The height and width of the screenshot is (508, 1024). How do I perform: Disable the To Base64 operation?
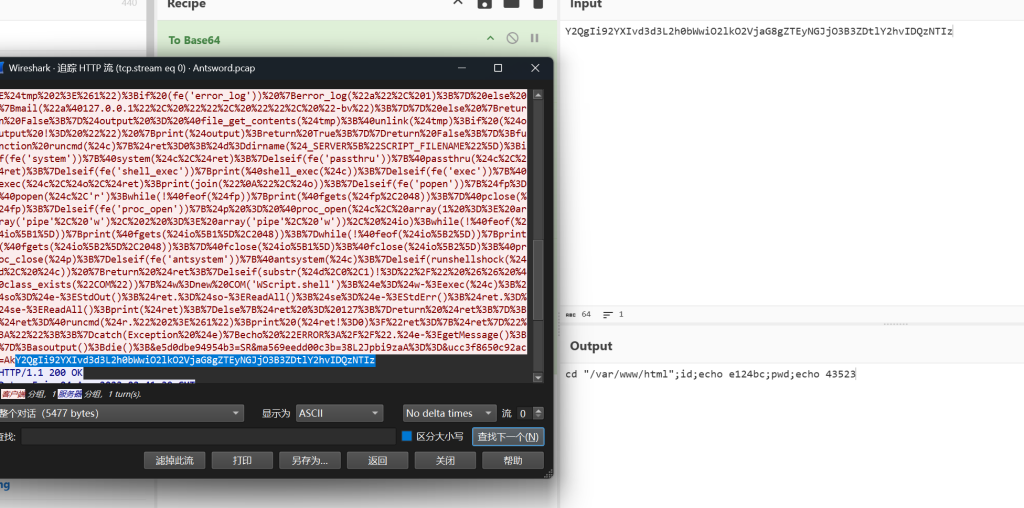512,38
